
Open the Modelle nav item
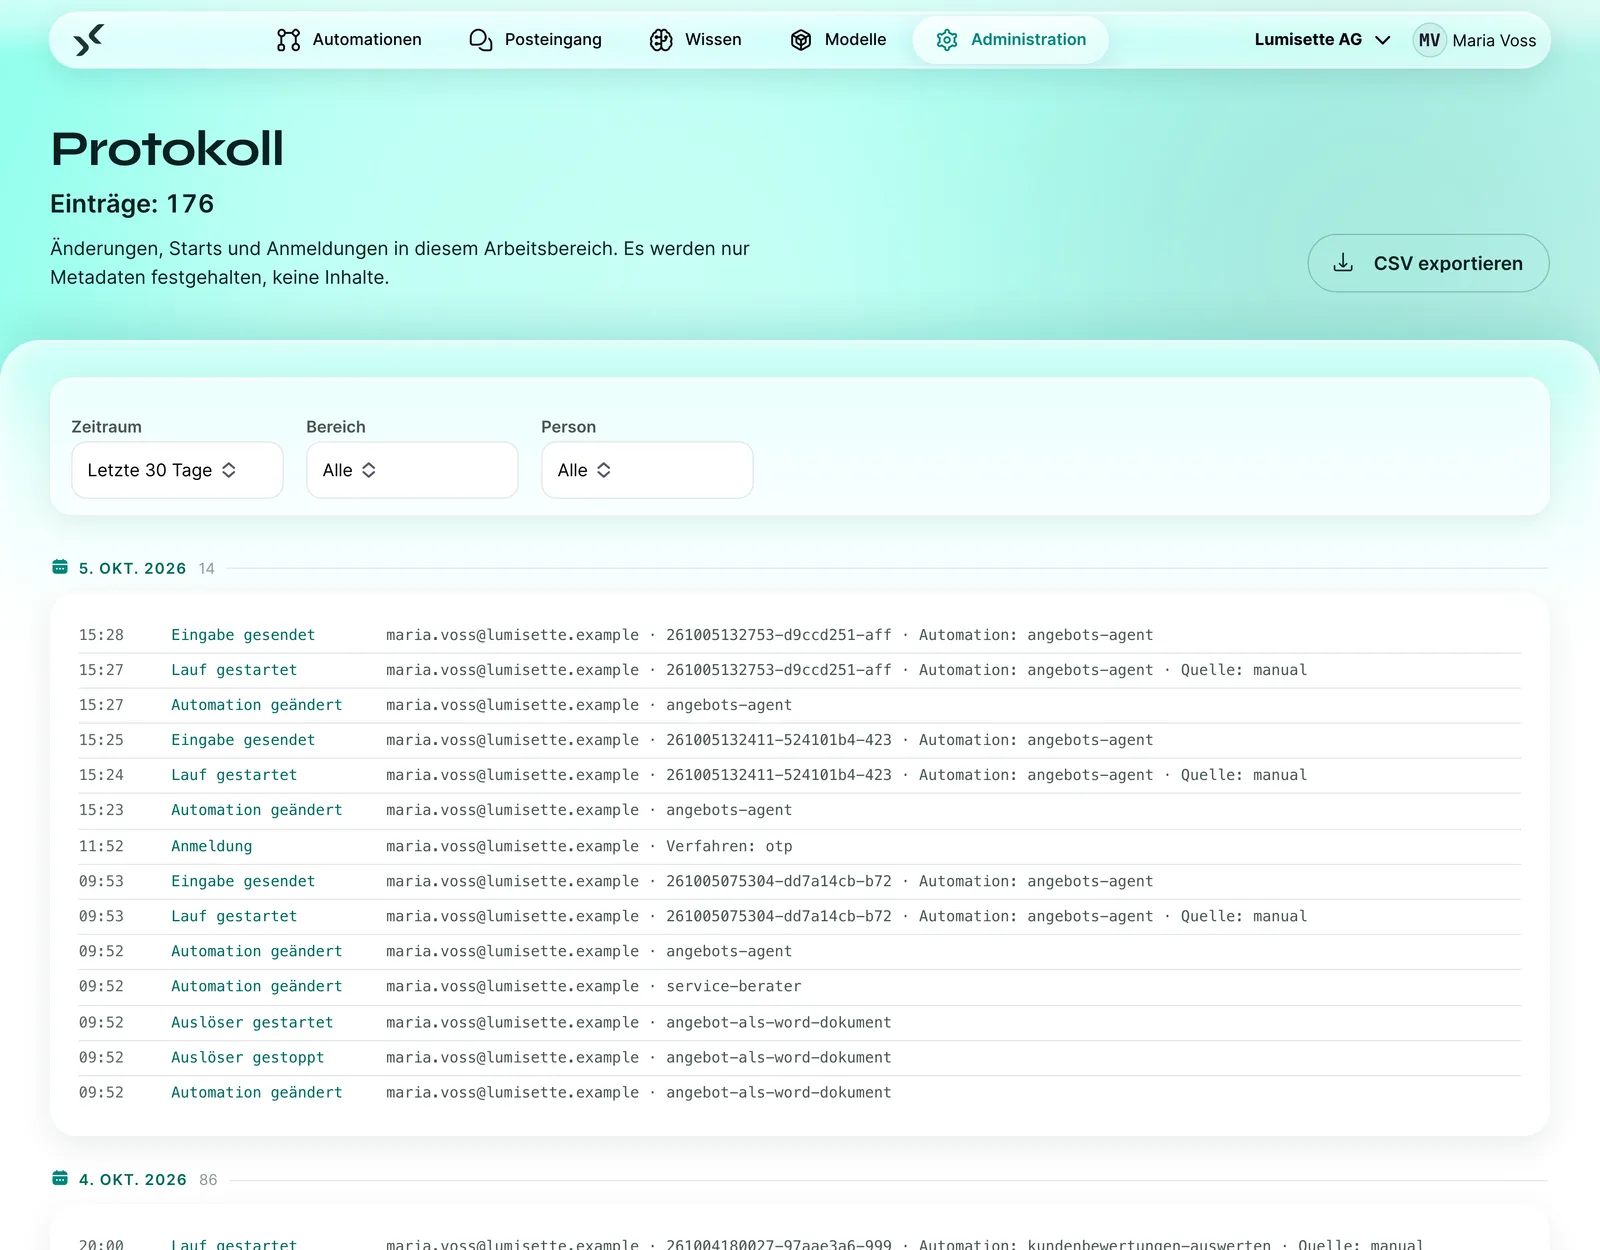pos(838,40)
